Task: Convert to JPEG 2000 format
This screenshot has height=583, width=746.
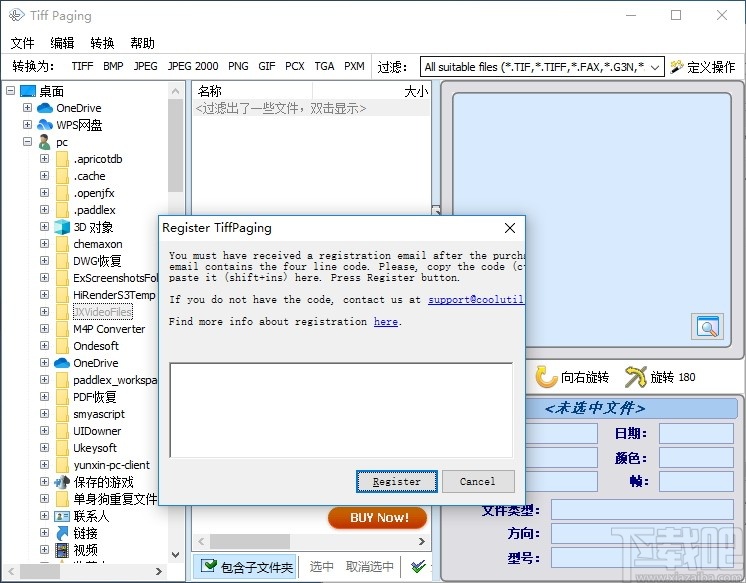Action: pos(193,66)
